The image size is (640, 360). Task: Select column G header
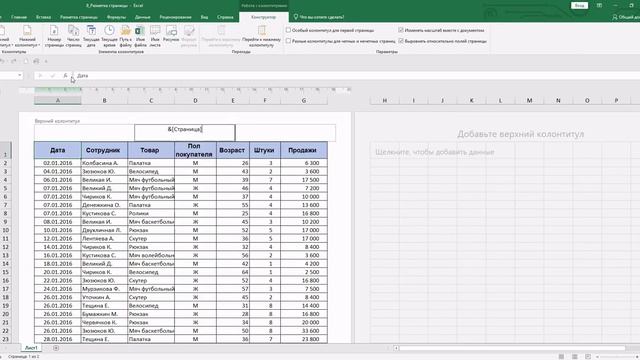click(304, 100)
